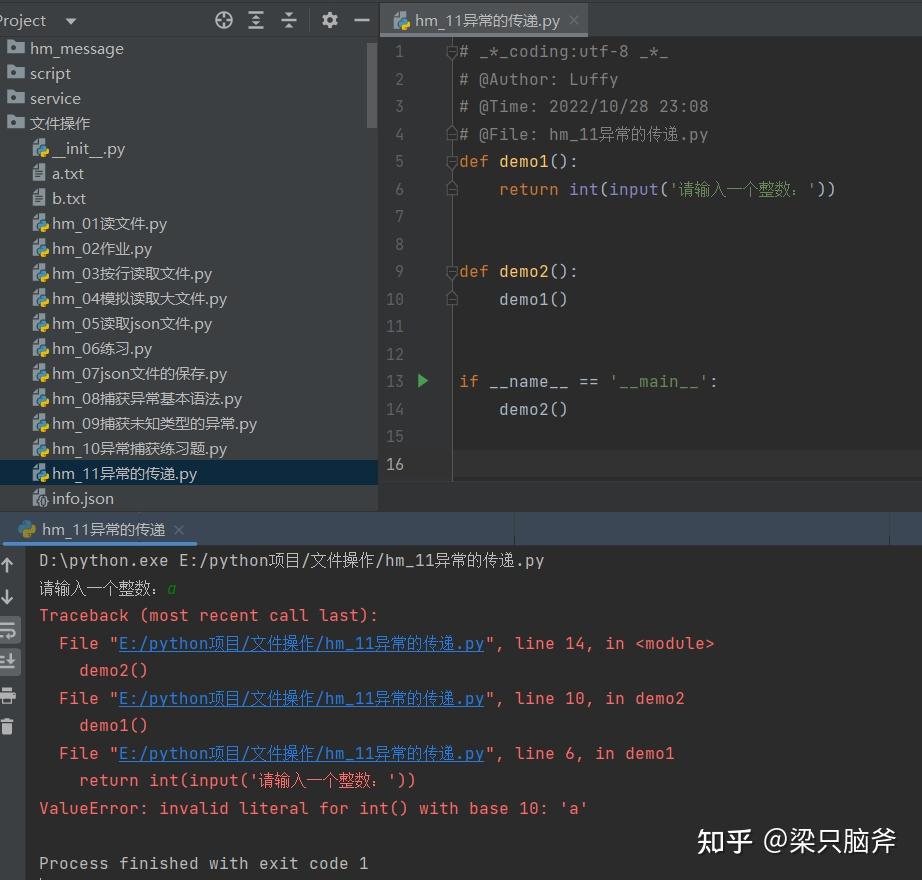Viewport: 922px width, 880px height.
Task: Click the up arrow in Run console sidebar
Action: coord(7,566)
